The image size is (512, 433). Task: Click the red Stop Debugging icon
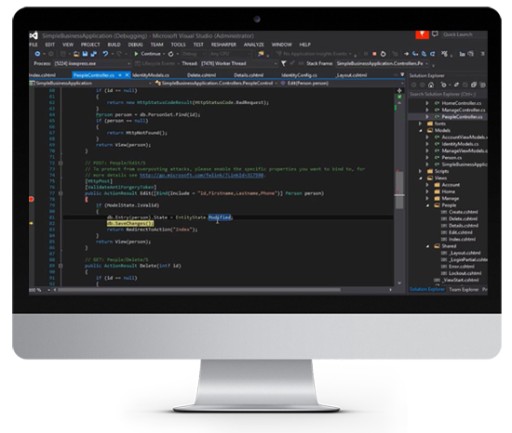click(x=374, y=54)
